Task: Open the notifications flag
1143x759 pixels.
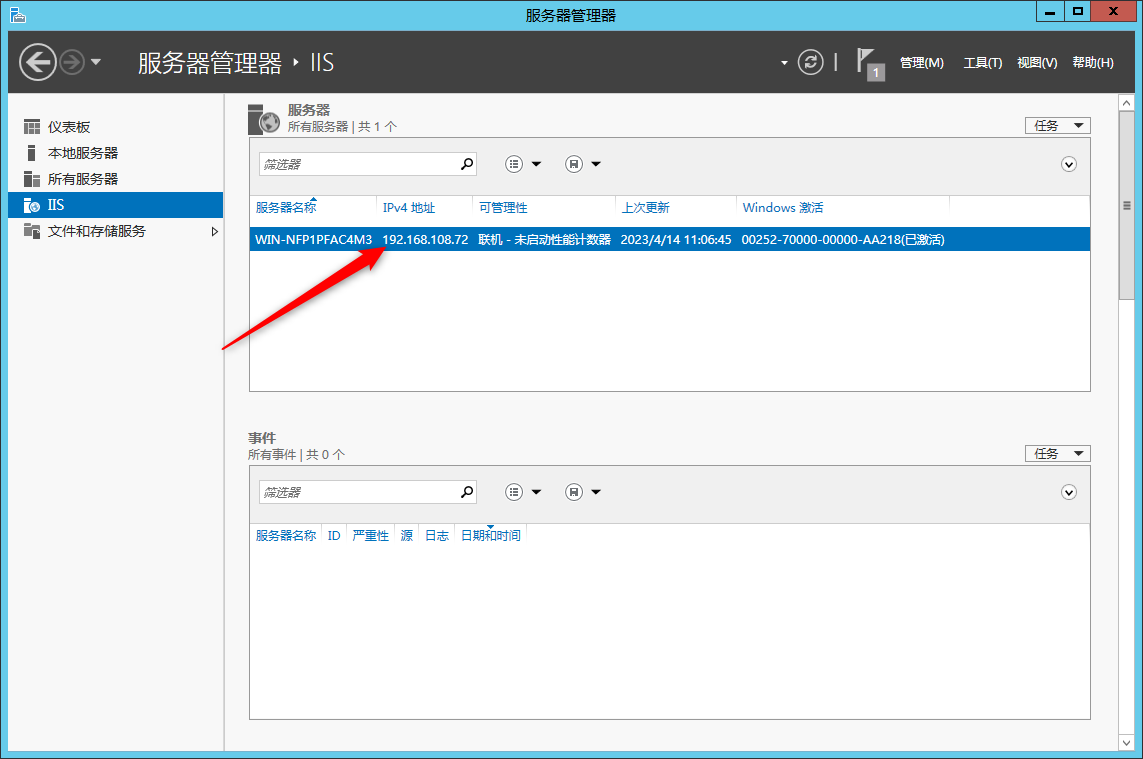Action: pos(870,63)
